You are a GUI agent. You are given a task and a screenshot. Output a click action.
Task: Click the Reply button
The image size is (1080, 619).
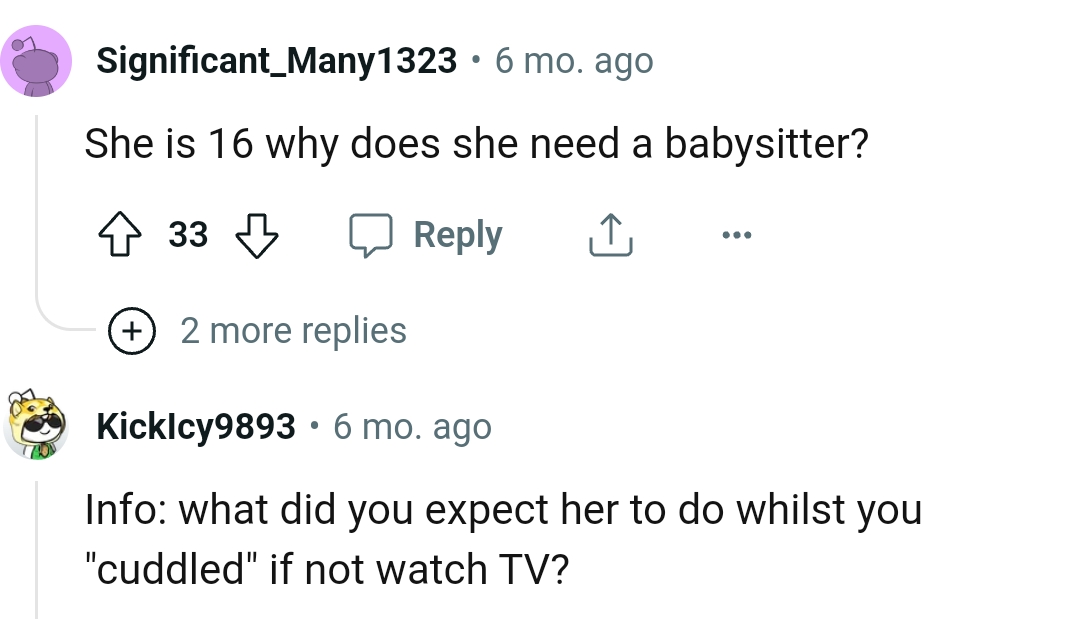coord(458,234)
